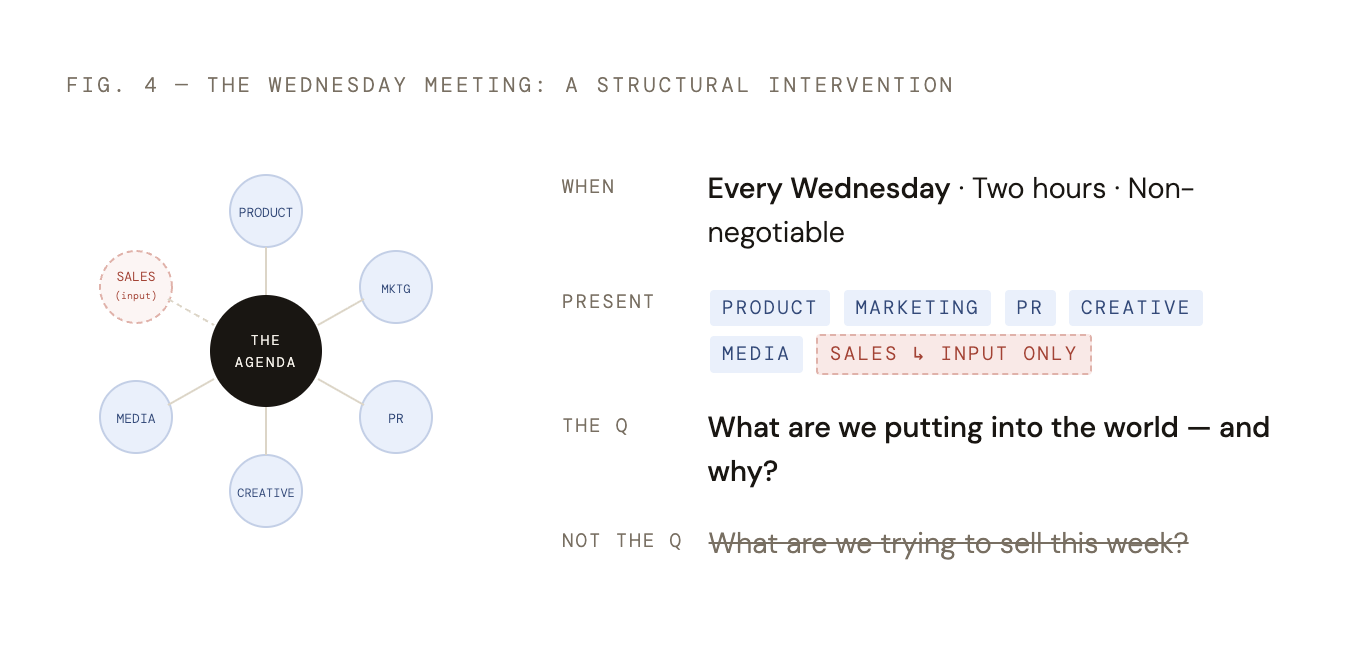Click the FIG. 4 figure title
The width and height of the screenshot is (1360, 664).
(x=510, y=85)
